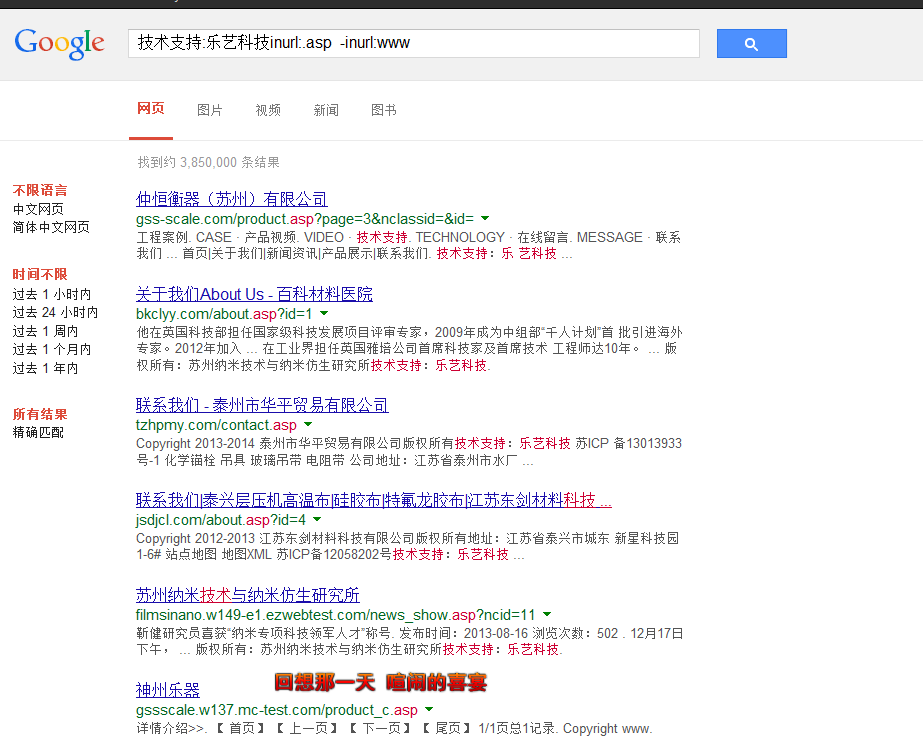923x738 pixels.
Task: Expand dropdown arrow next to gss-scale.com URL
Action: (485, 218)
